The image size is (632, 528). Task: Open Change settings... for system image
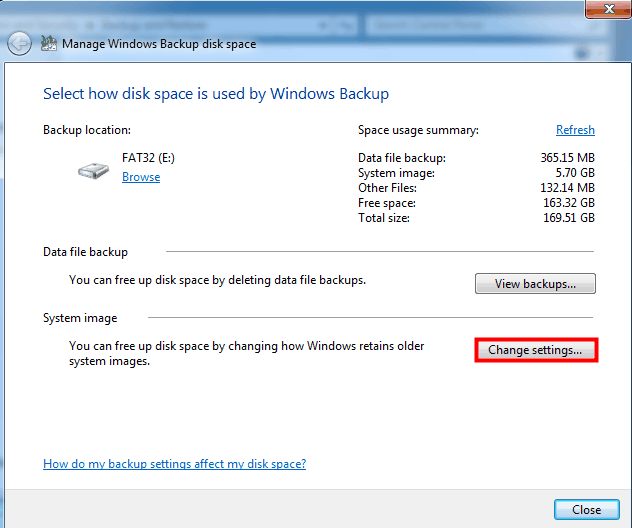(x=535, y=350)
